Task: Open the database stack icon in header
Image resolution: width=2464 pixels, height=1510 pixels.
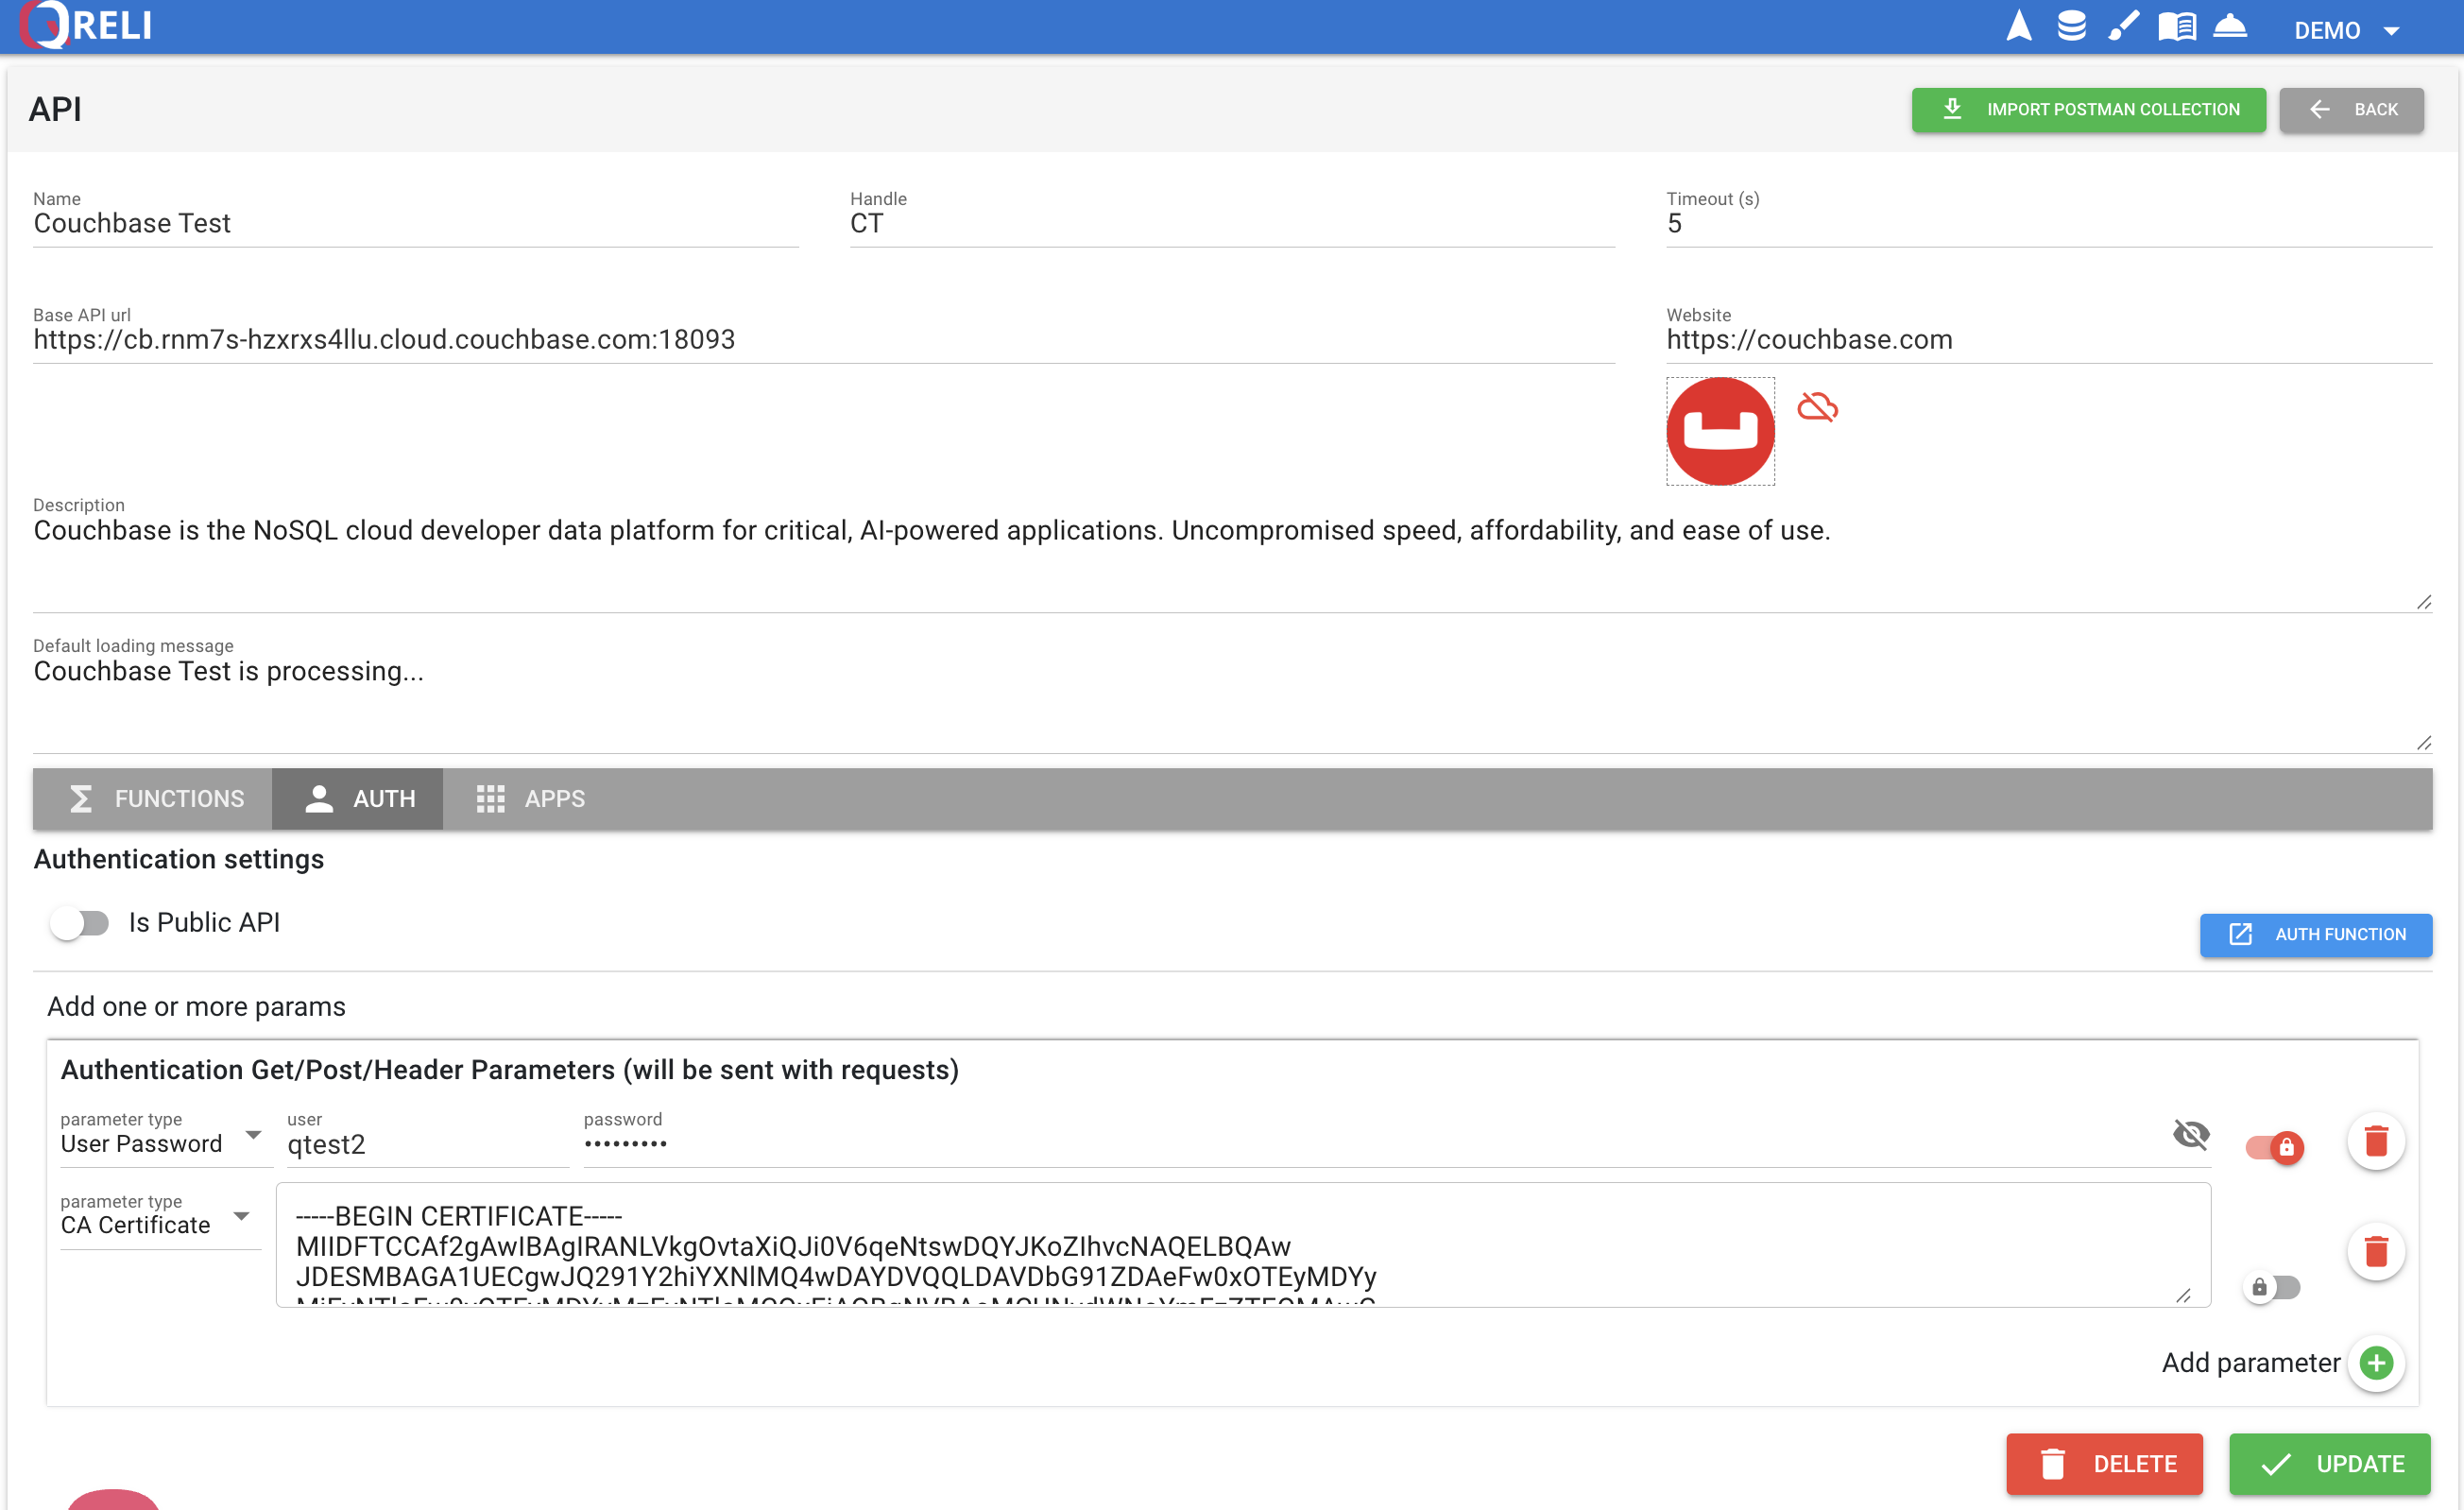Action: pyautogui.click(x=2071, y=26)
